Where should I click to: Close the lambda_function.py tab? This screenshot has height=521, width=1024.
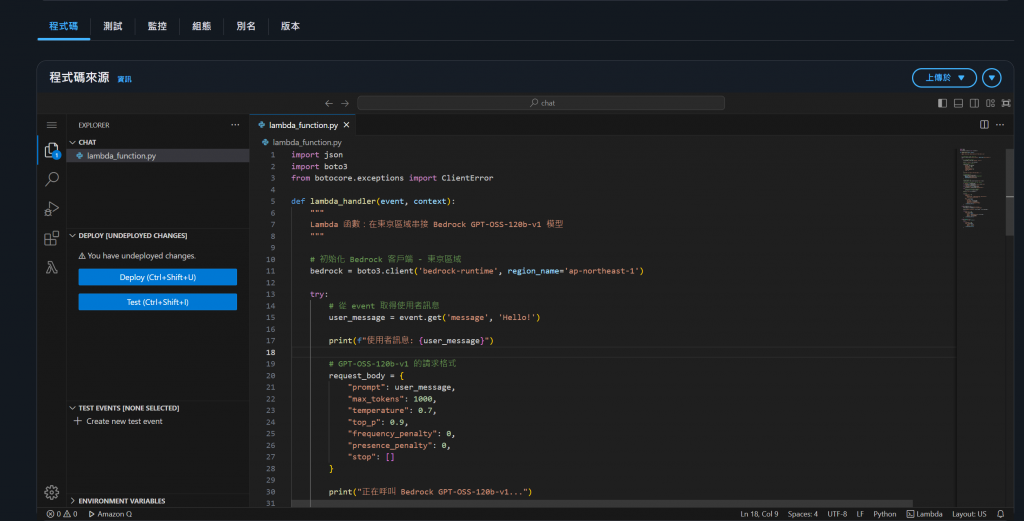click(347, 125)
